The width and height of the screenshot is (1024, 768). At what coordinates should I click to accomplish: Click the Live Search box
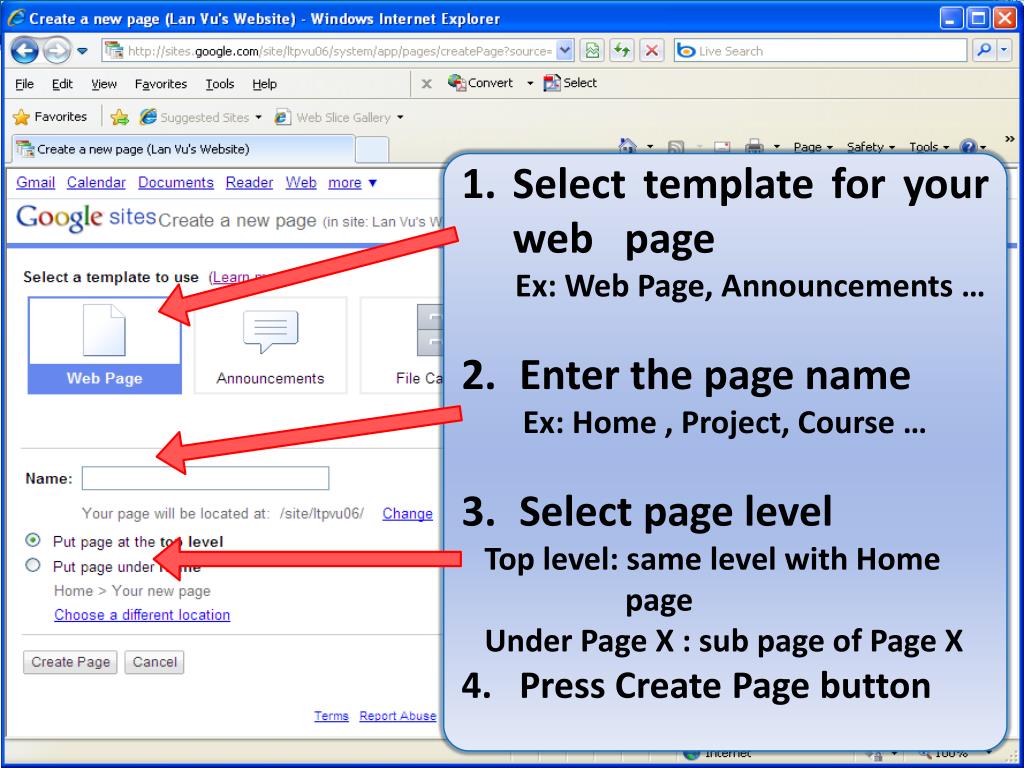pyautogui.click(x=820, y=50)
